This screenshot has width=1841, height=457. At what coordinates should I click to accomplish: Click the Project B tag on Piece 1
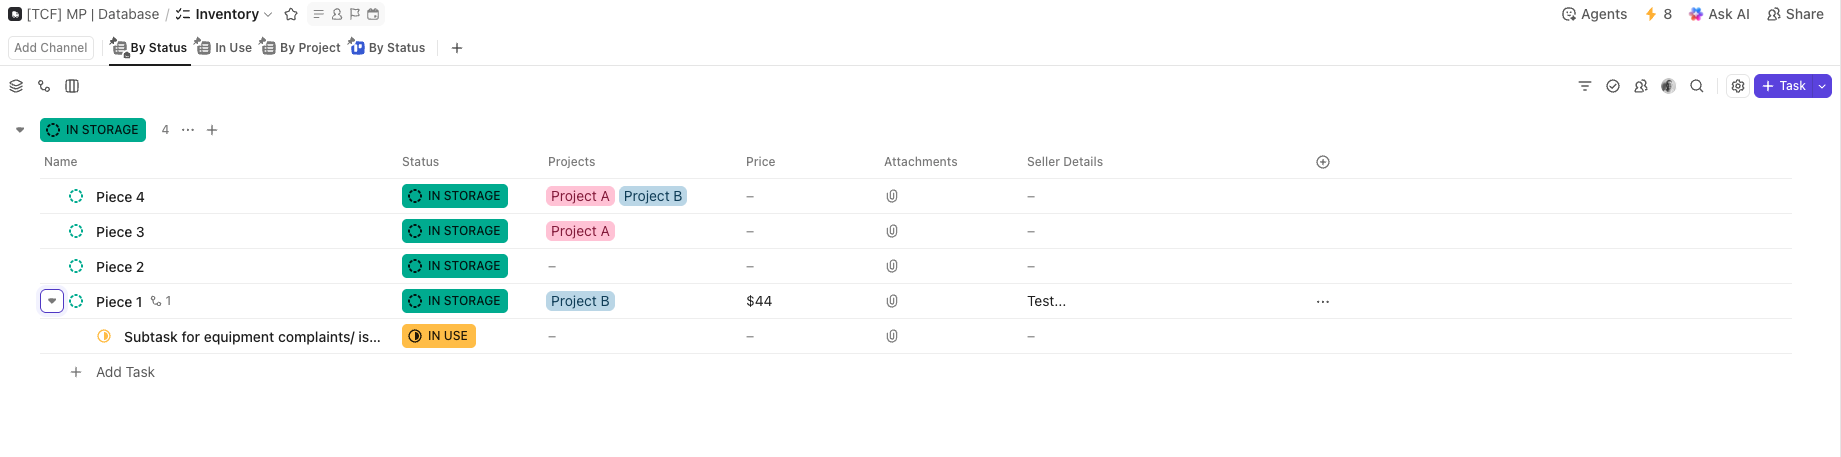click(x=580, y=301)
